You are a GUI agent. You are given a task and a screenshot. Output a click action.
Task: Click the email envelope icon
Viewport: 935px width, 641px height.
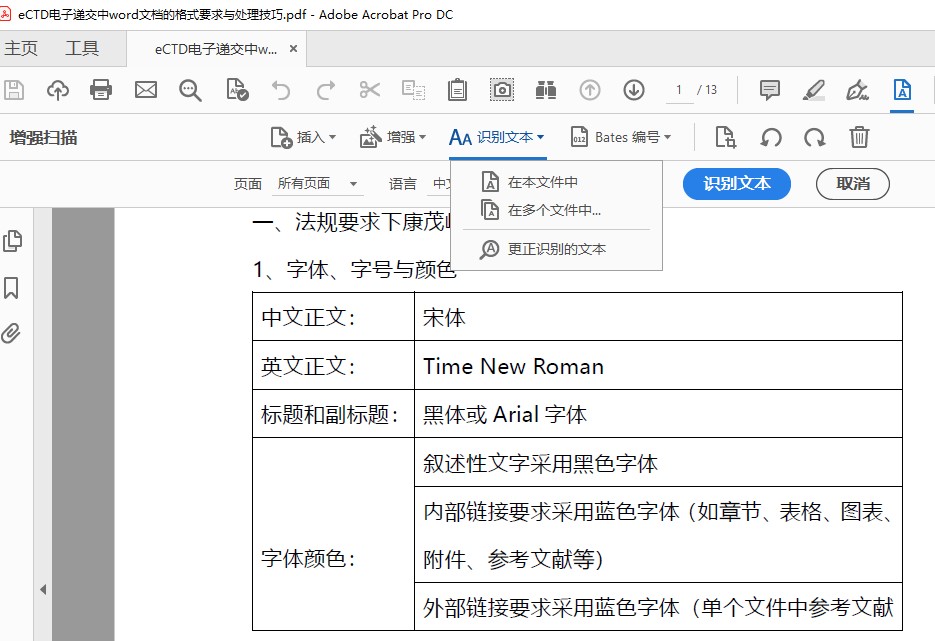(146, 90)
